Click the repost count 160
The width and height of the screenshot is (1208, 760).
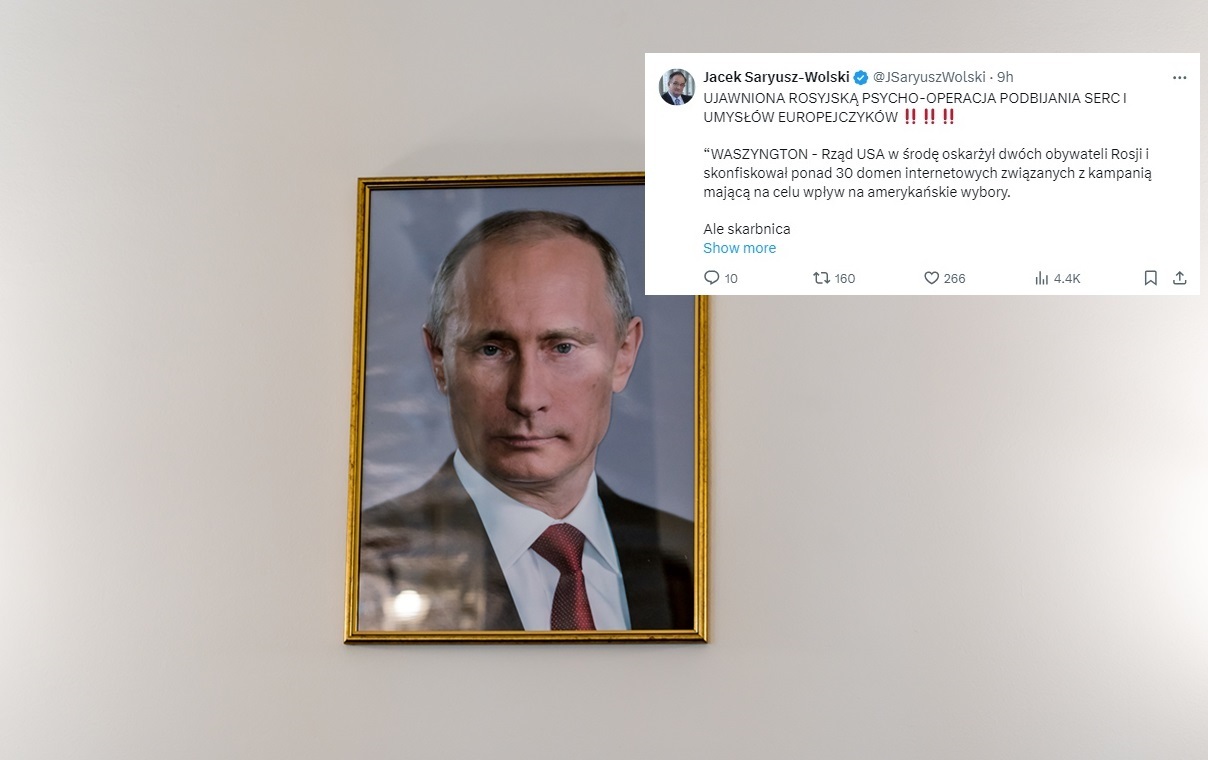845,279
